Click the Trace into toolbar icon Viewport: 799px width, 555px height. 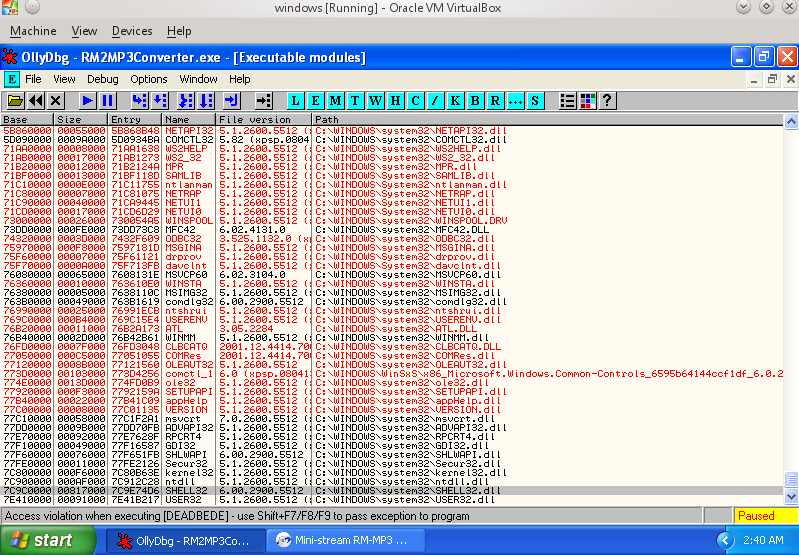click(x=185, y=101)
